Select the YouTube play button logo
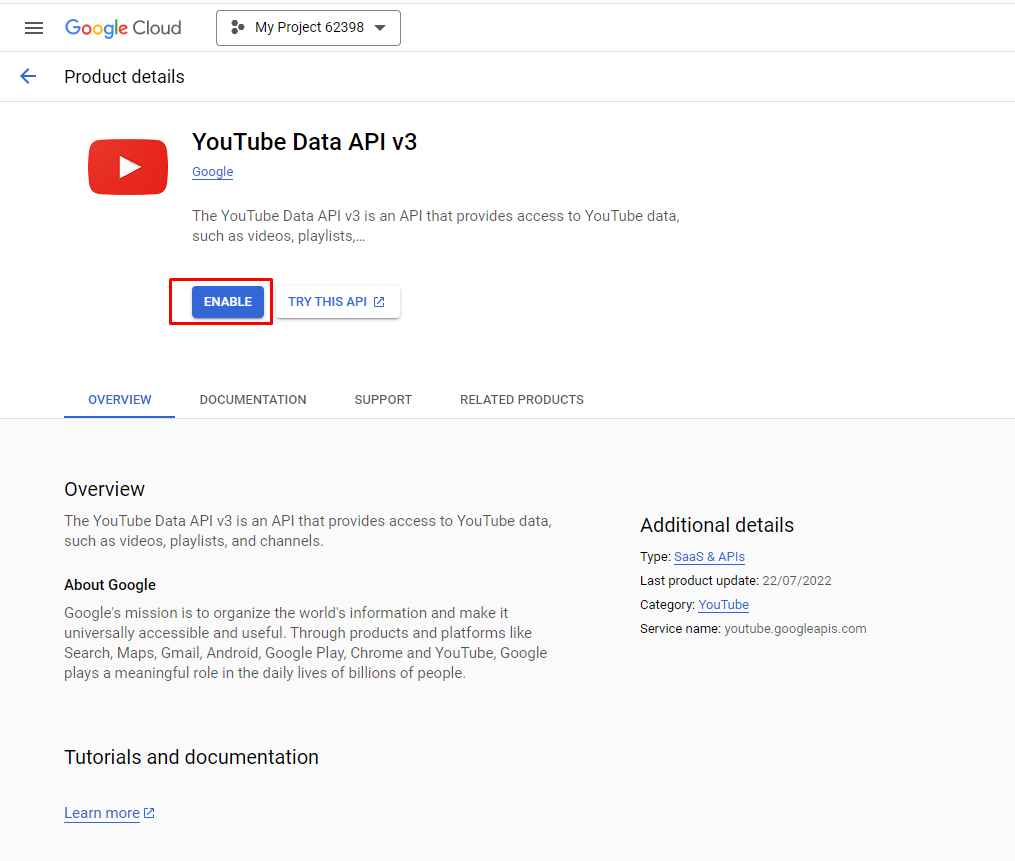The image size is (1015, 861). pos(127,166)
